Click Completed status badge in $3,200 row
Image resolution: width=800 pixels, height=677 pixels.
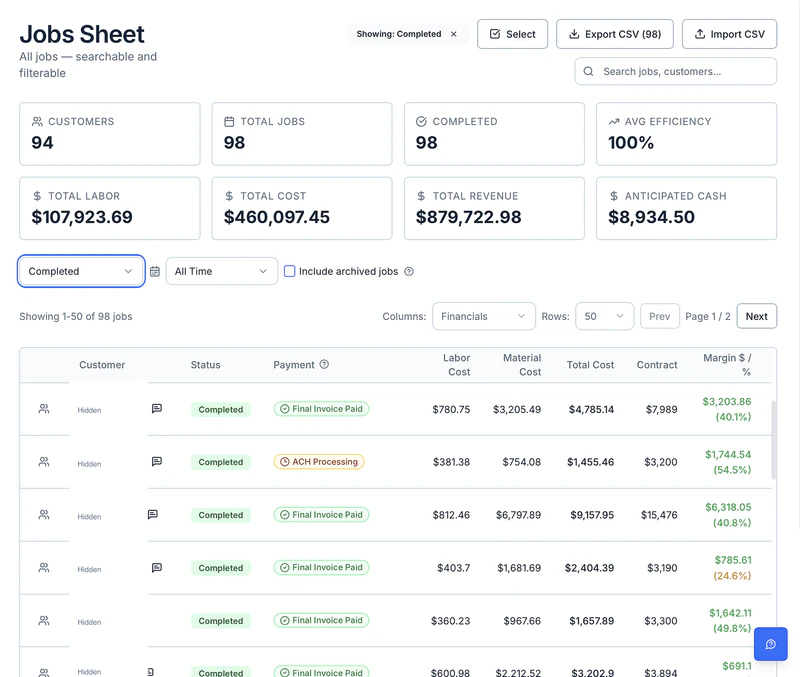pyautogui.click(x=221, y=462)
